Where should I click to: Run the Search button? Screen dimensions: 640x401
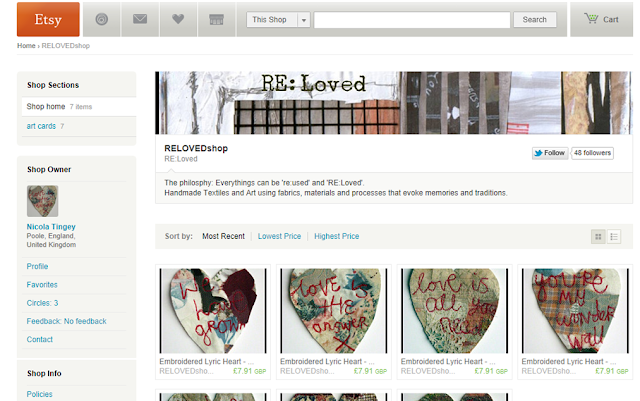(x=534, y=20)
